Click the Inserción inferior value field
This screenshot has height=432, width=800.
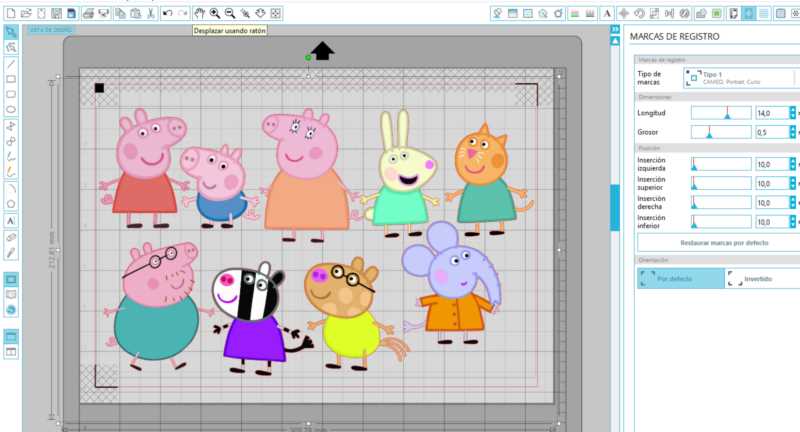pos(772,222)
